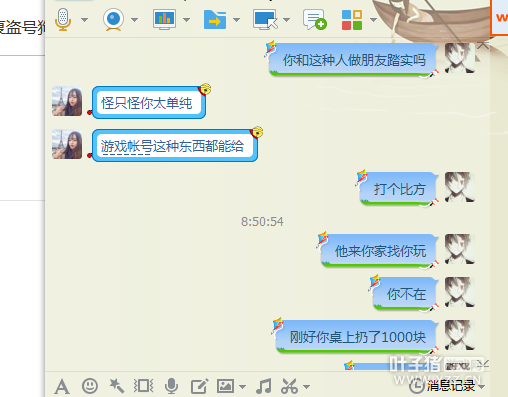Expand dropdown arrow next to scissors screenshot tool
The width and height of the screenshot is (508, 397).
coord(306,387)
